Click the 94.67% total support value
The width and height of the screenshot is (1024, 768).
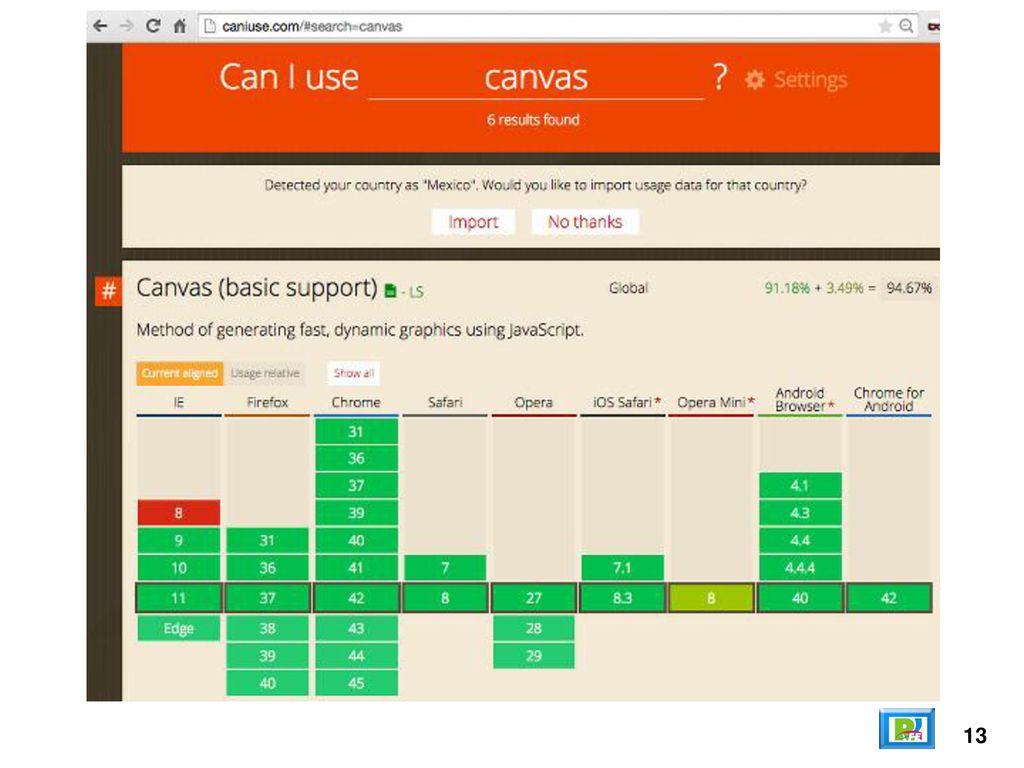[x=909, y=288]
